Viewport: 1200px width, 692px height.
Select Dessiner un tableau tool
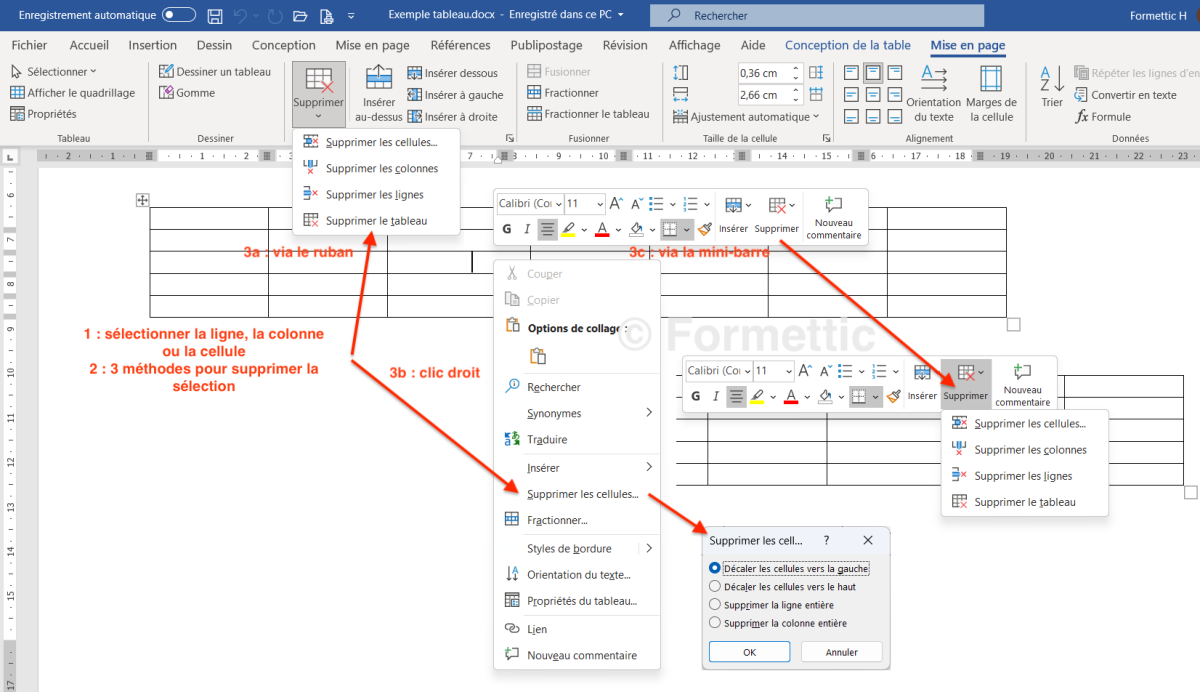tap(215, 72)
